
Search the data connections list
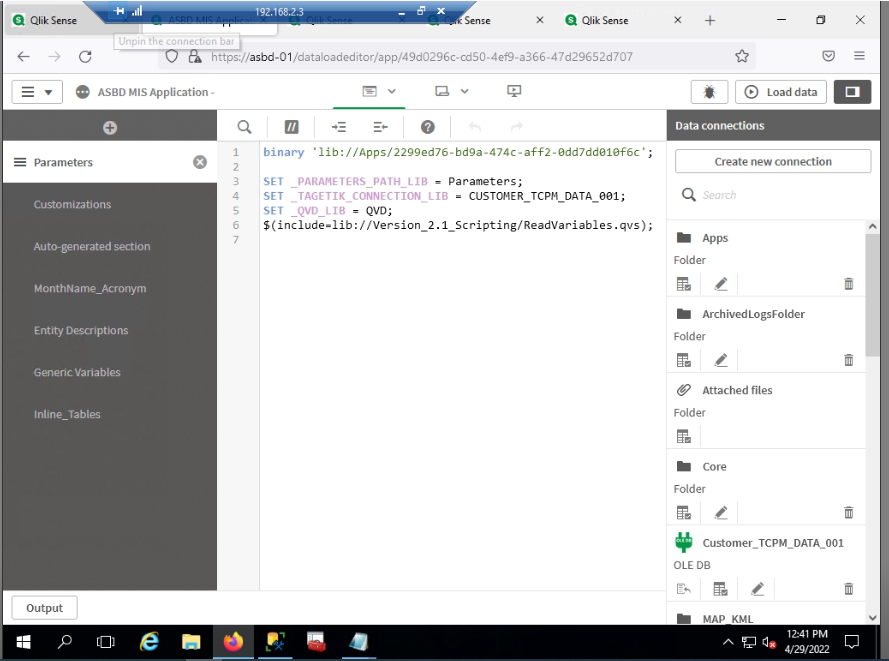point(773,195)
